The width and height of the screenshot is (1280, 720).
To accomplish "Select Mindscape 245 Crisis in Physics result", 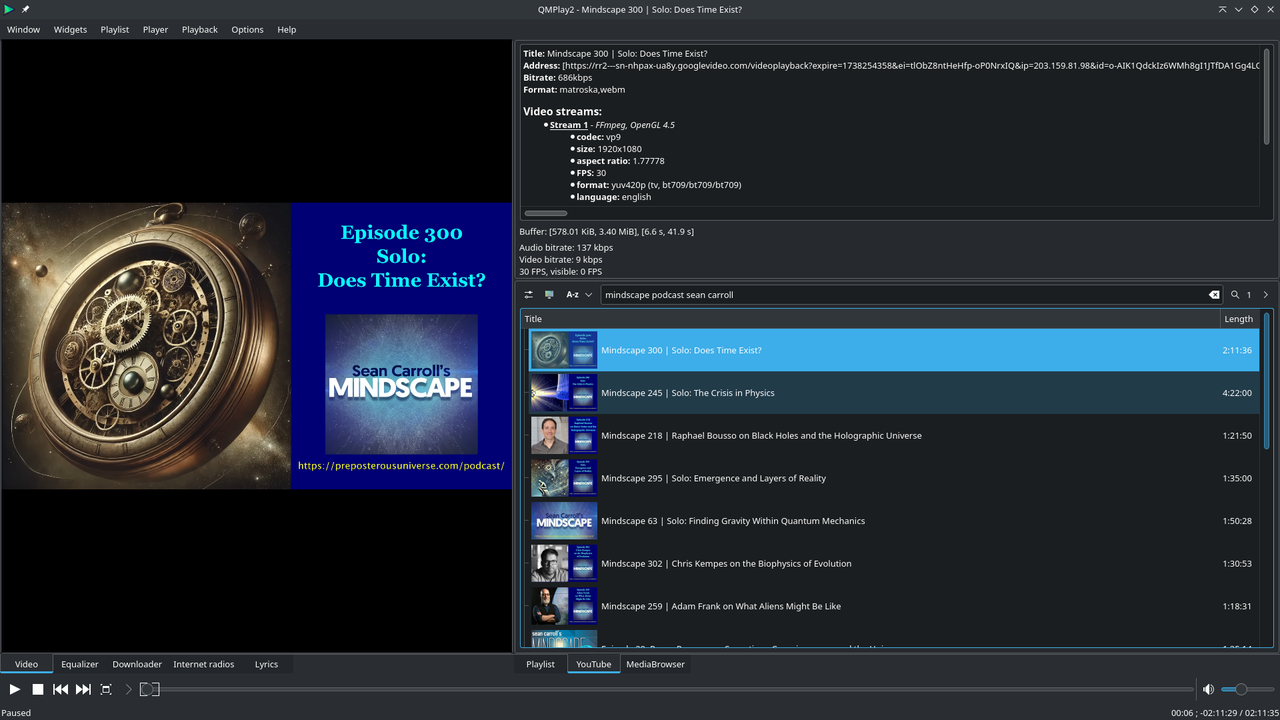I will pos(894,393).
